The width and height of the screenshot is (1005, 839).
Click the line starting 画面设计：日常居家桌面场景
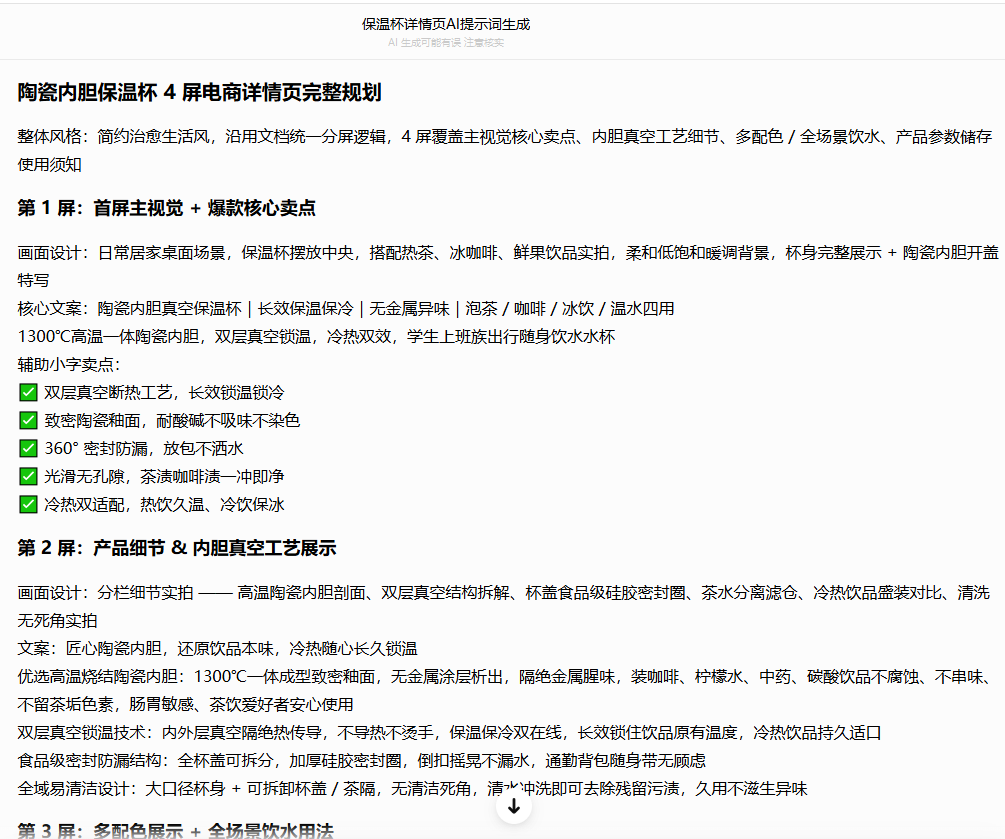point(508,267)
